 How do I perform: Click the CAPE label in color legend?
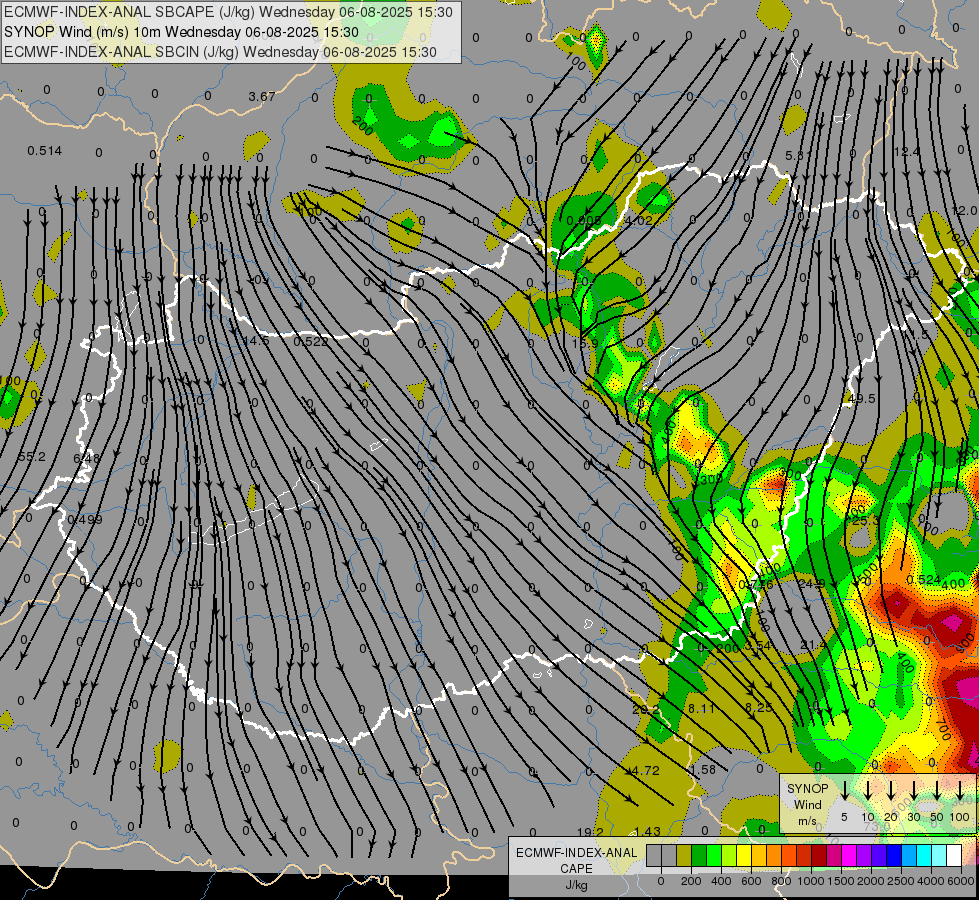point(576,869)
